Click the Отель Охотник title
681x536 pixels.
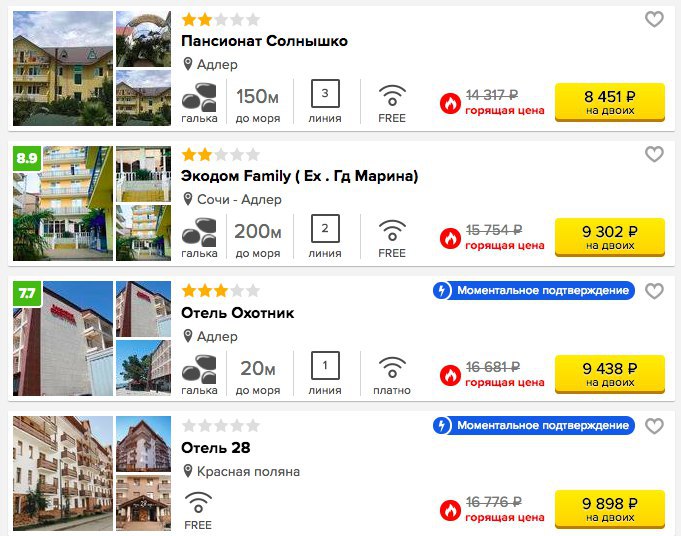pos(238,313)
